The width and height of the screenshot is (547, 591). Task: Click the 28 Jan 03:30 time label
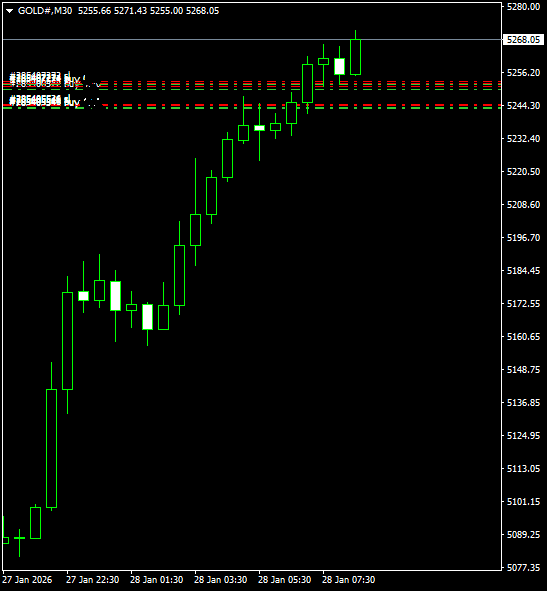[x=221, y=579]
